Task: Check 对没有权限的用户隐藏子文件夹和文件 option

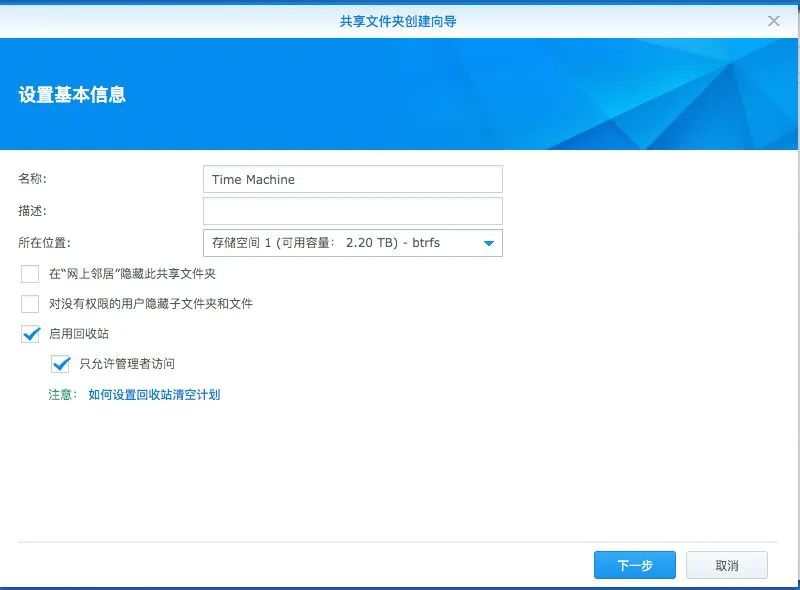Action: coord(29,303)
